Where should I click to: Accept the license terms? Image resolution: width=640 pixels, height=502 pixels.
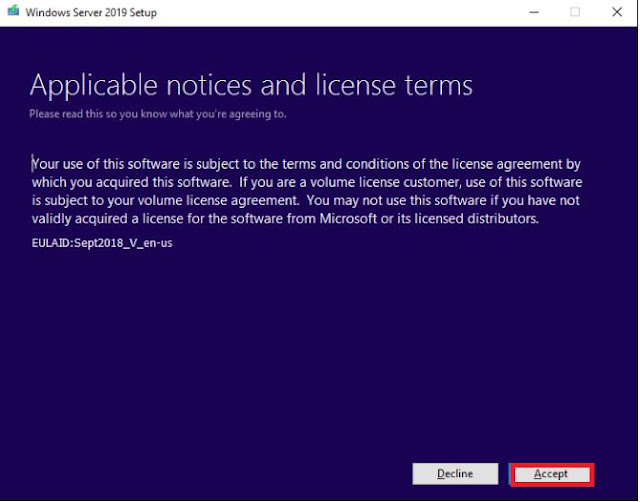552,474
